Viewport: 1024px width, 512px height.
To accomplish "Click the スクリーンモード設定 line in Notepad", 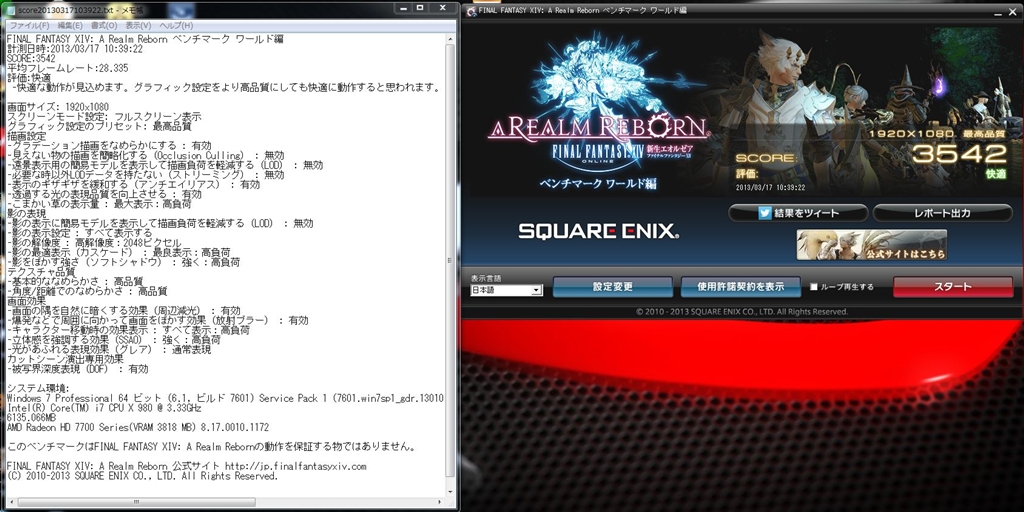I will pos(104,116).
